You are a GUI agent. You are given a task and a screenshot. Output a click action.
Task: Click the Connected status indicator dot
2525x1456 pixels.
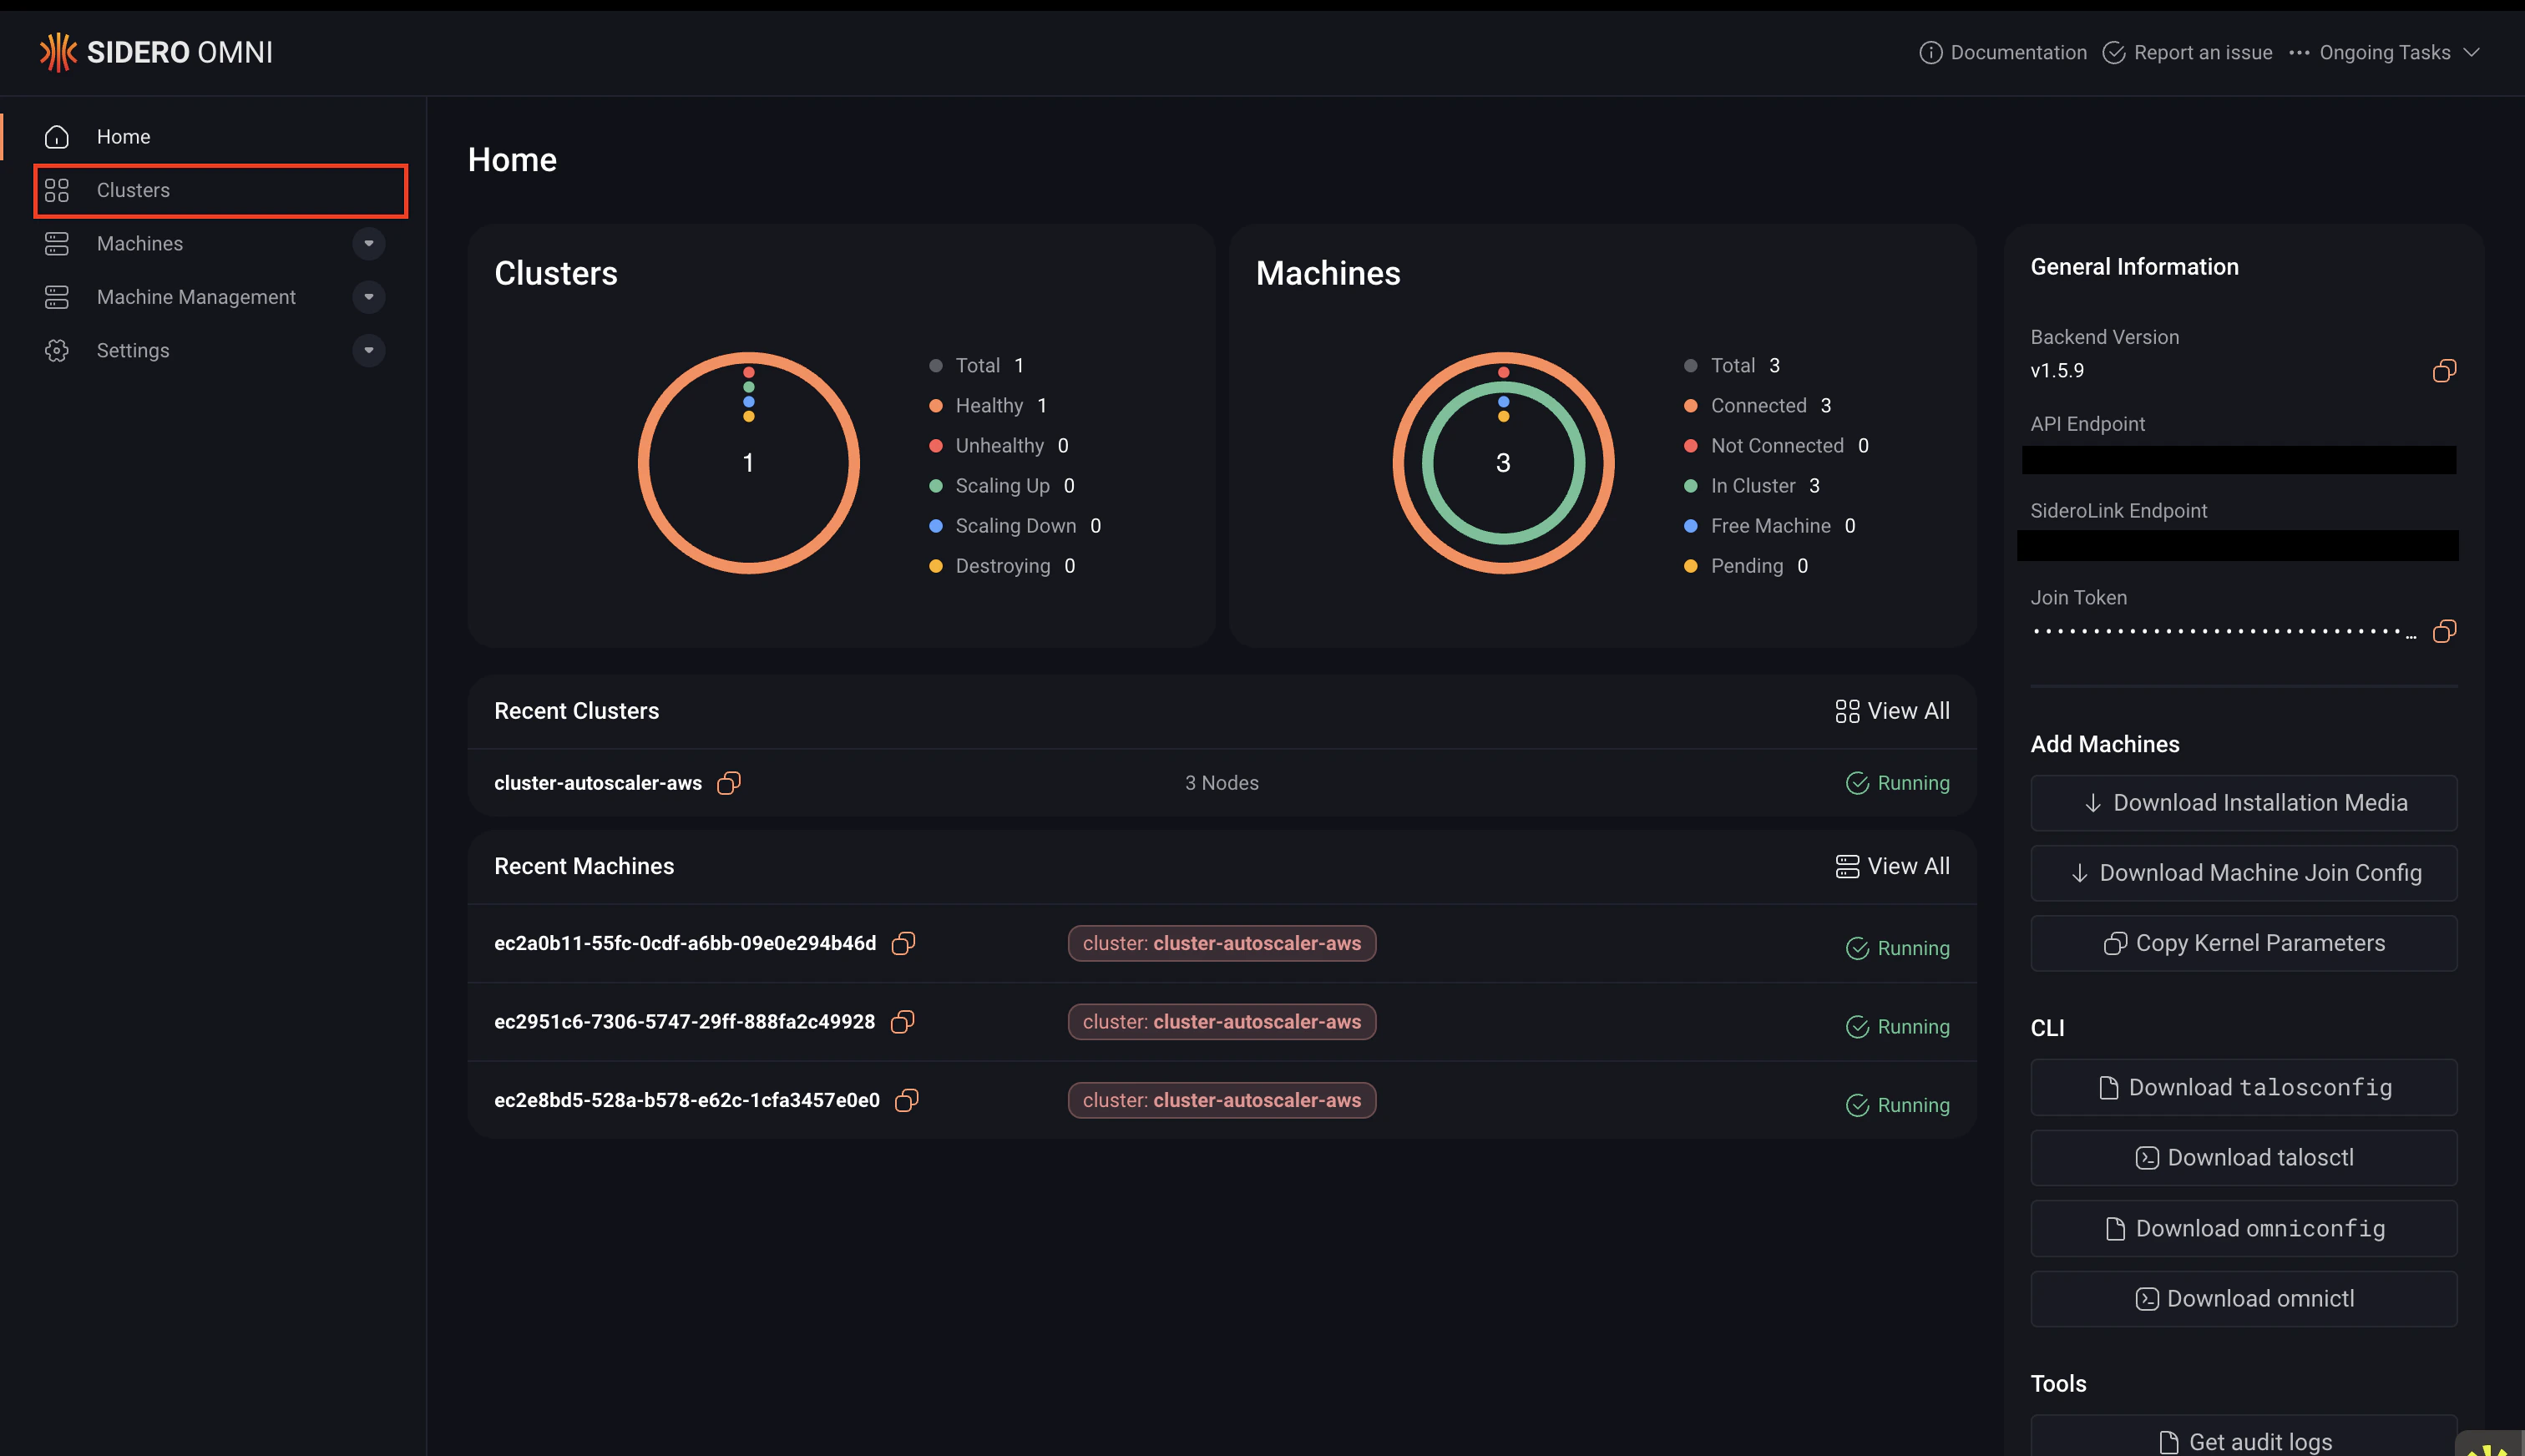pos(1689,405)
